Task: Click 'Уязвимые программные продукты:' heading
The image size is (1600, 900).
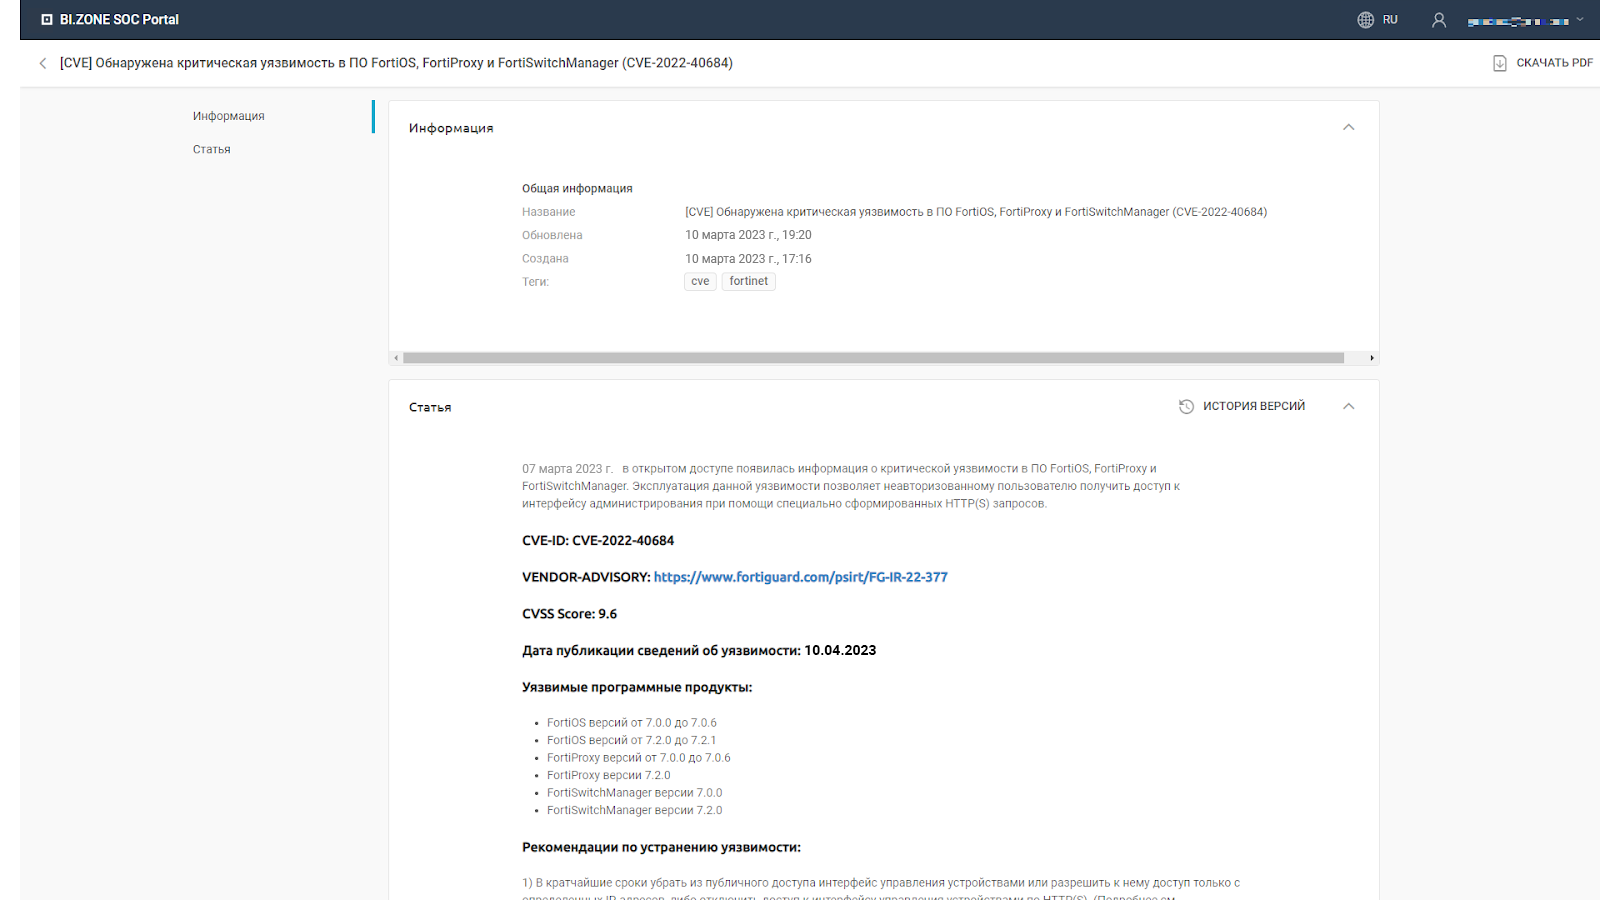Action: [637, 688]
